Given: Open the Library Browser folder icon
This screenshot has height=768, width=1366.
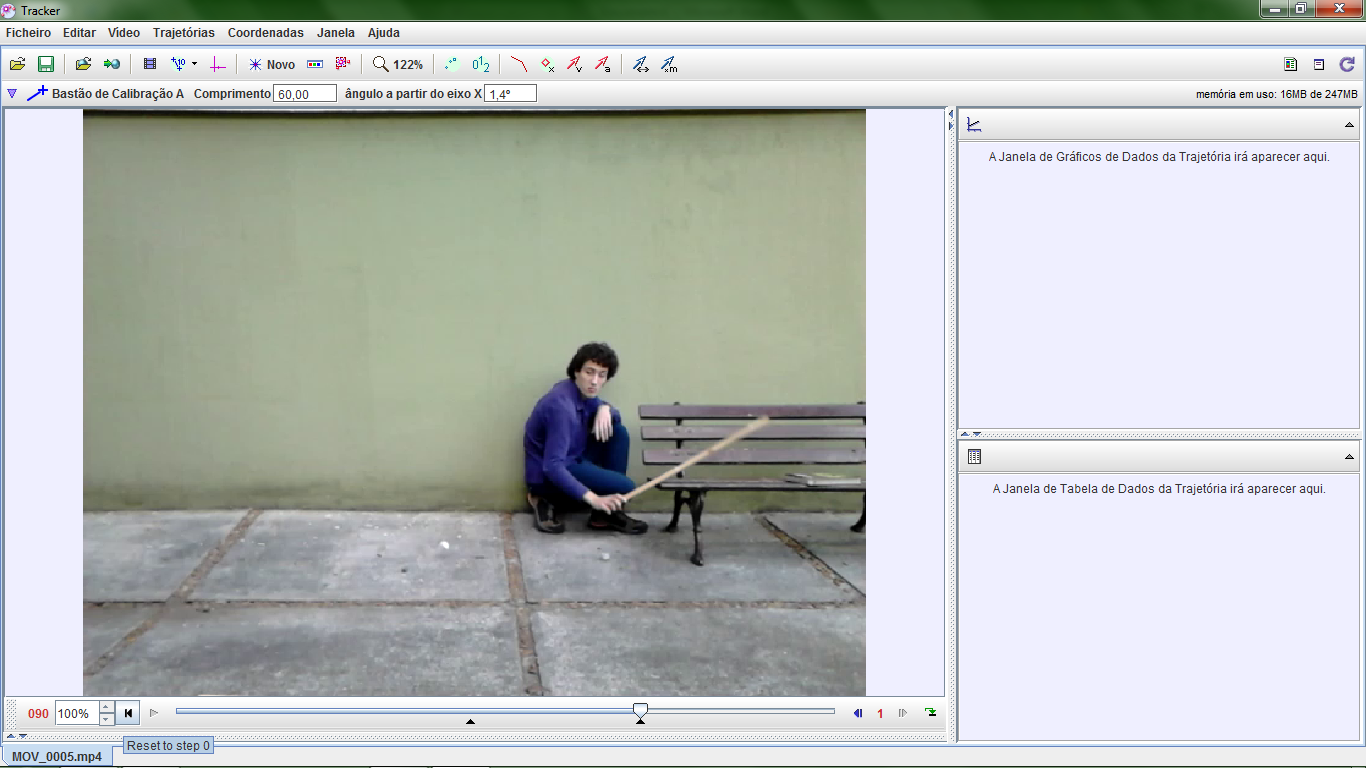Looking at the screenshot, I should tap(84, 64).
